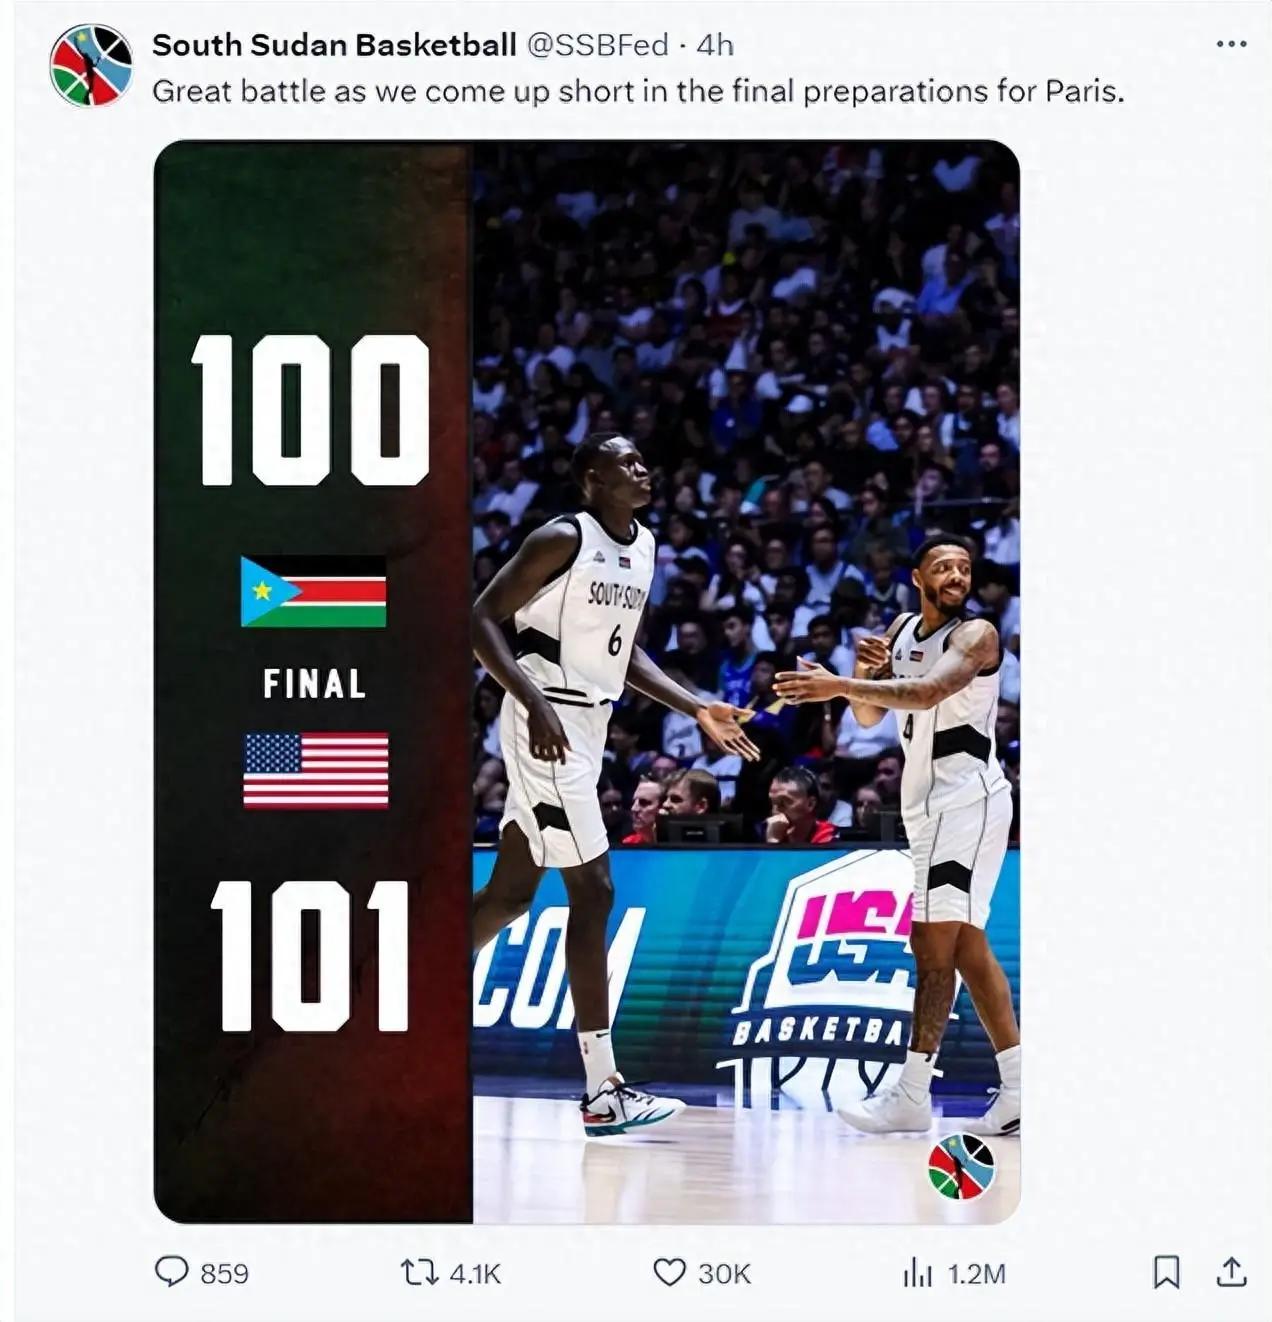Click the 4.1K reposts count
1272x1322 pixels.
(x=475, y=1273)
